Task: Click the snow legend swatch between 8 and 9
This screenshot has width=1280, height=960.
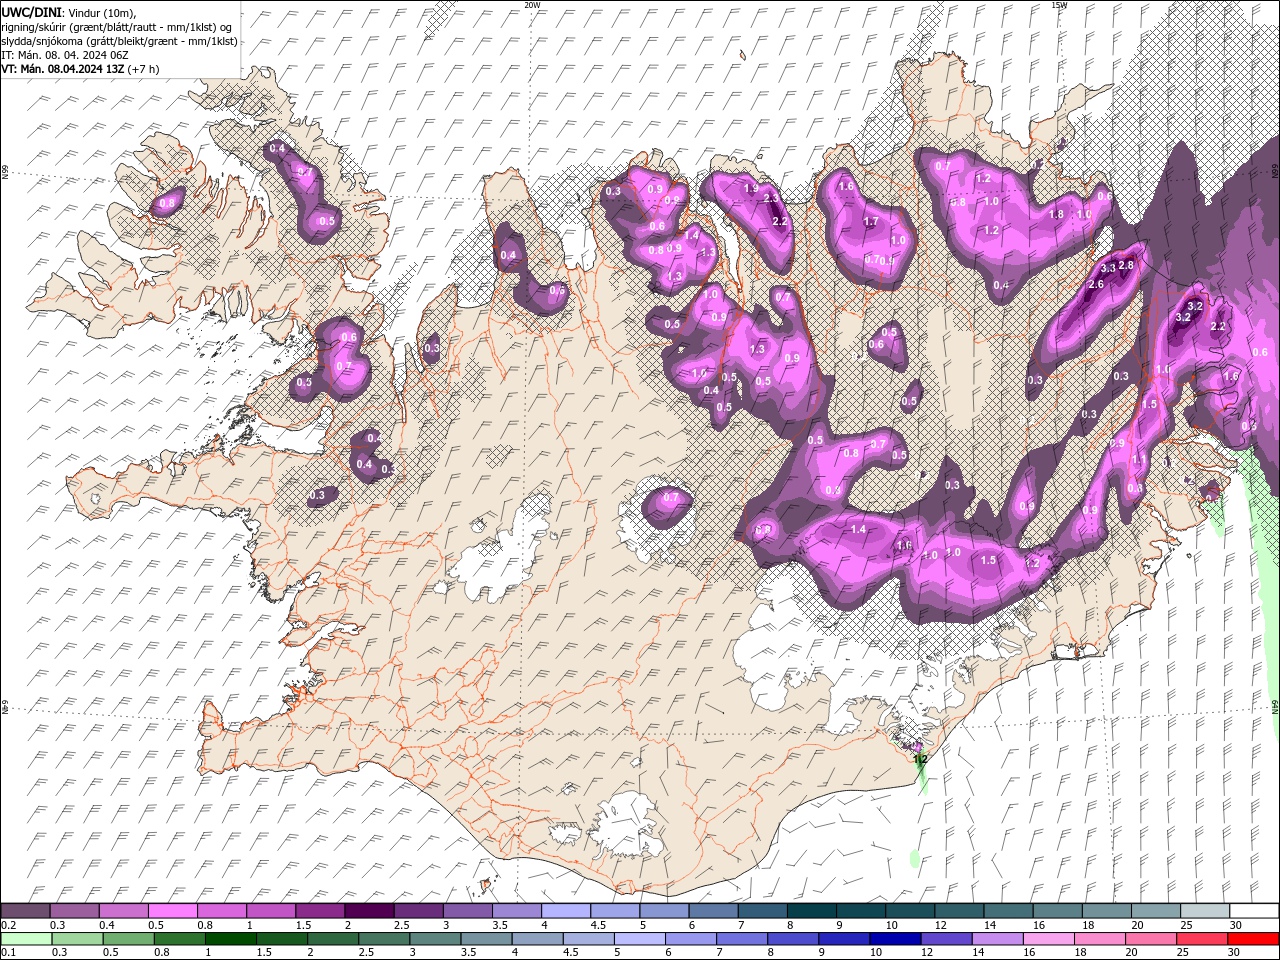Action: point(813,911)
